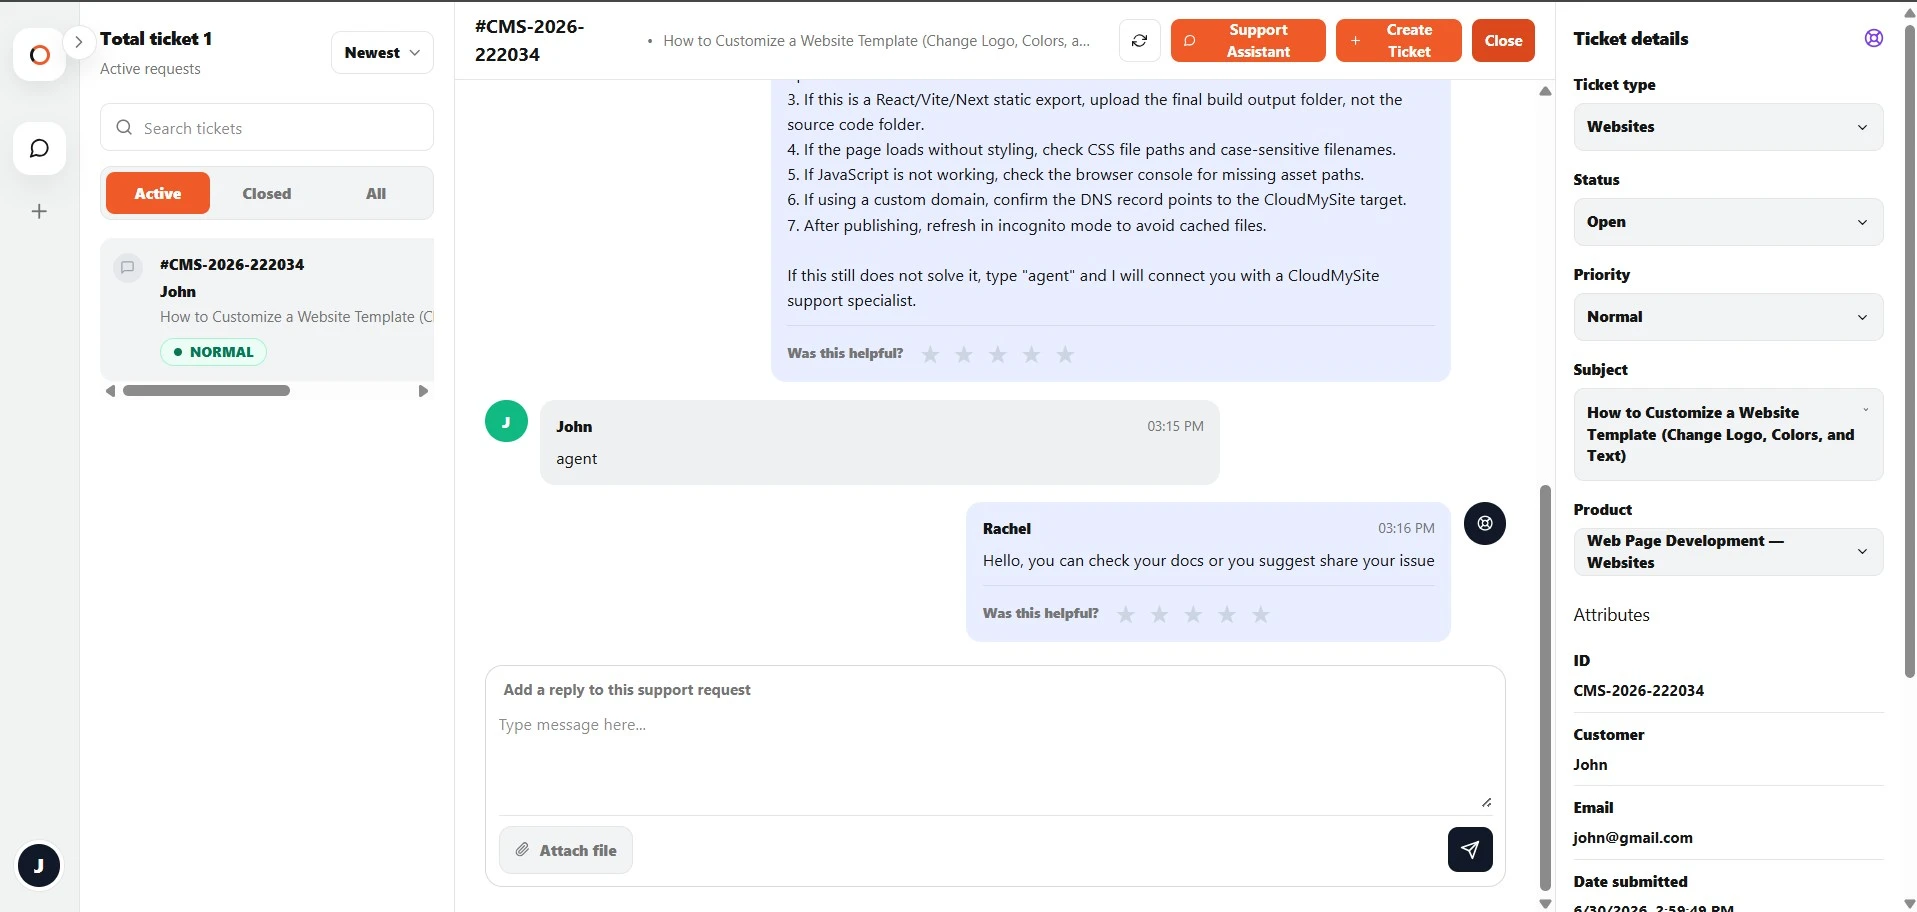Expand the Subject field dropdown
Image resolution: width=1917 pixels, height=912 pixels.
pos(1728,434)
